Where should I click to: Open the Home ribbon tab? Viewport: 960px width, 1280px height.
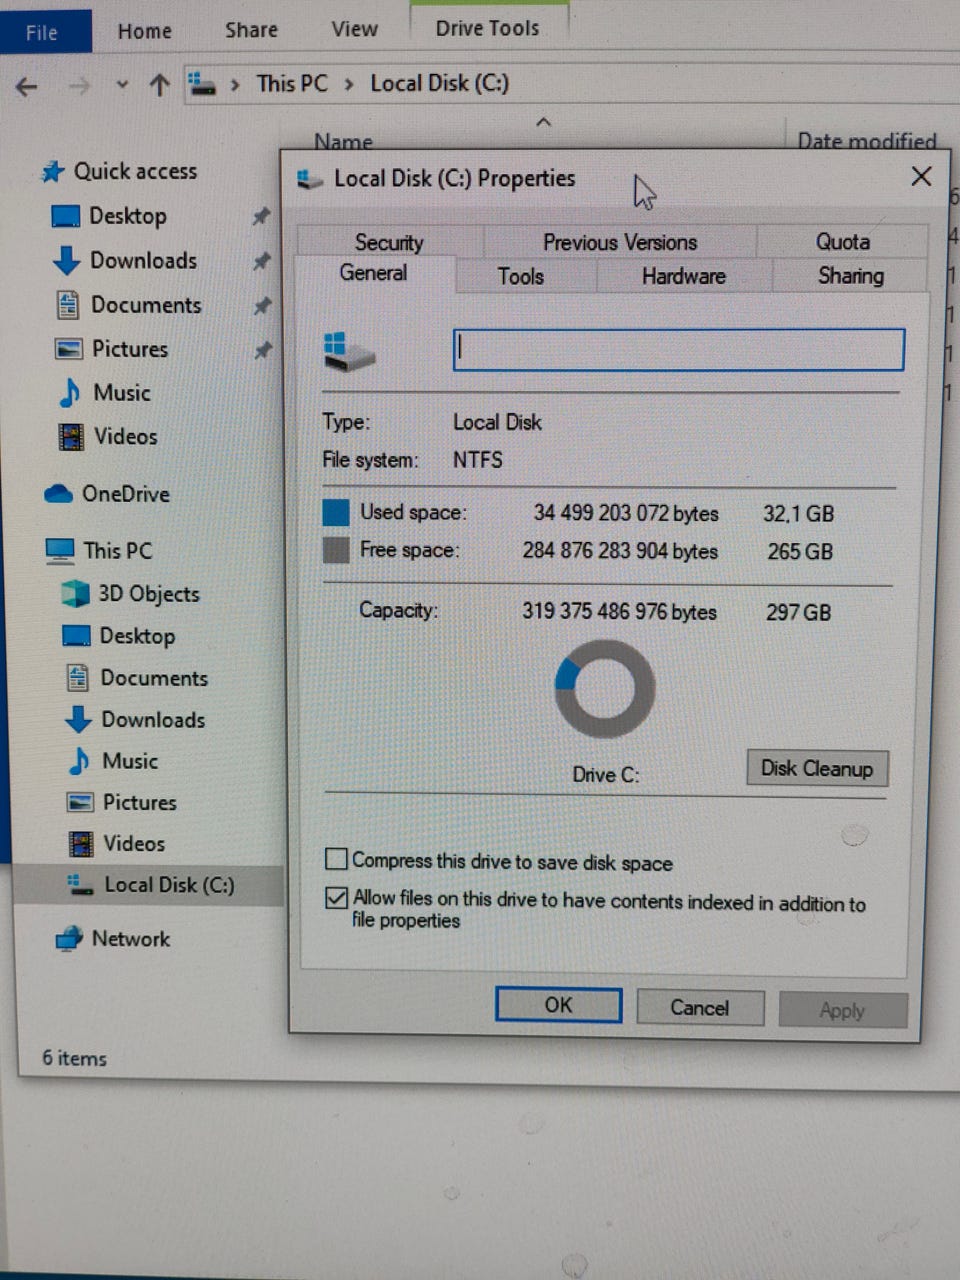tap(144, 31)
